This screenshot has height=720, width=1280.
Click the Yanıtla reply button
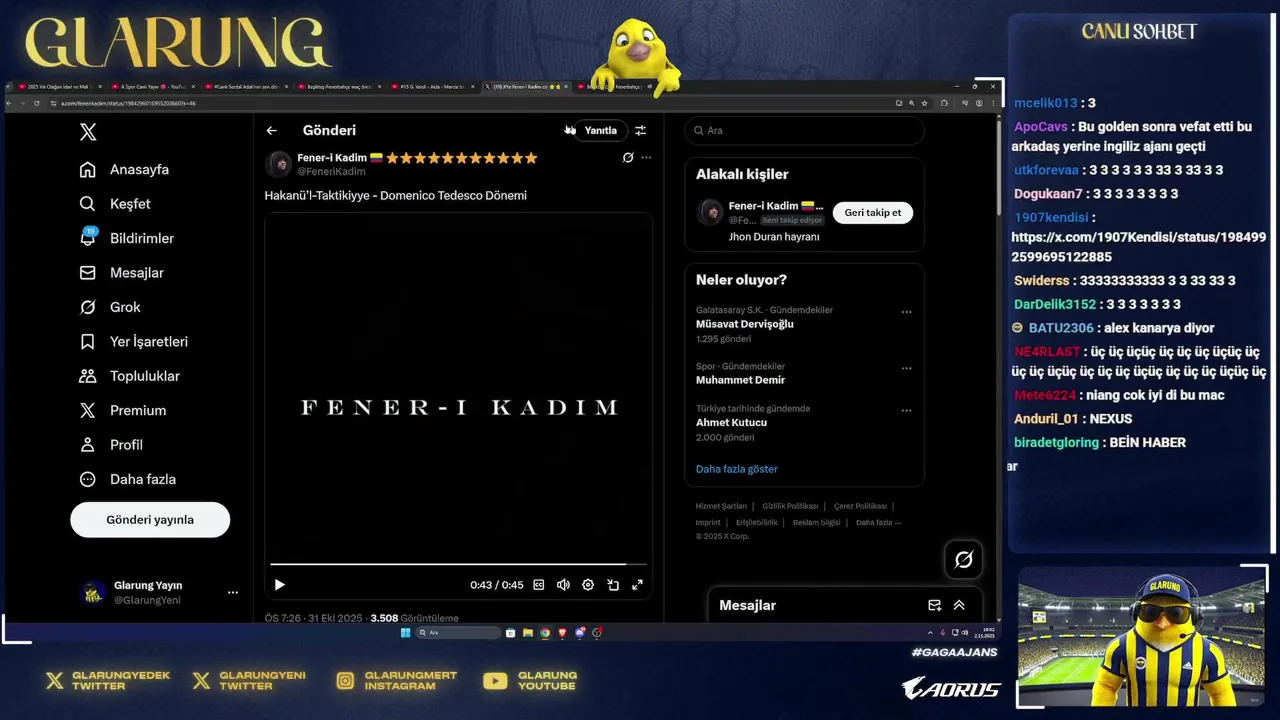(600, 130)
